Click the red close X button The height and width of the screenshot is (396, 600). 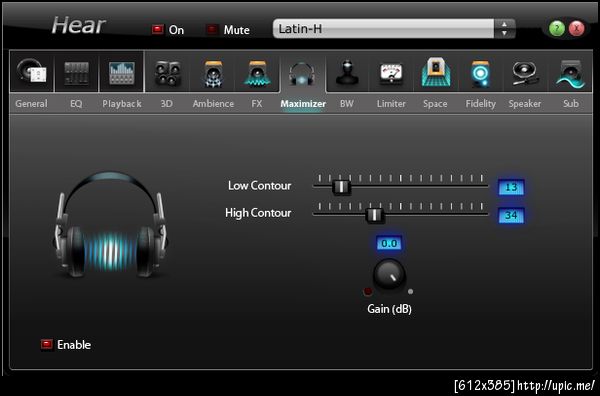coord(576,28)
